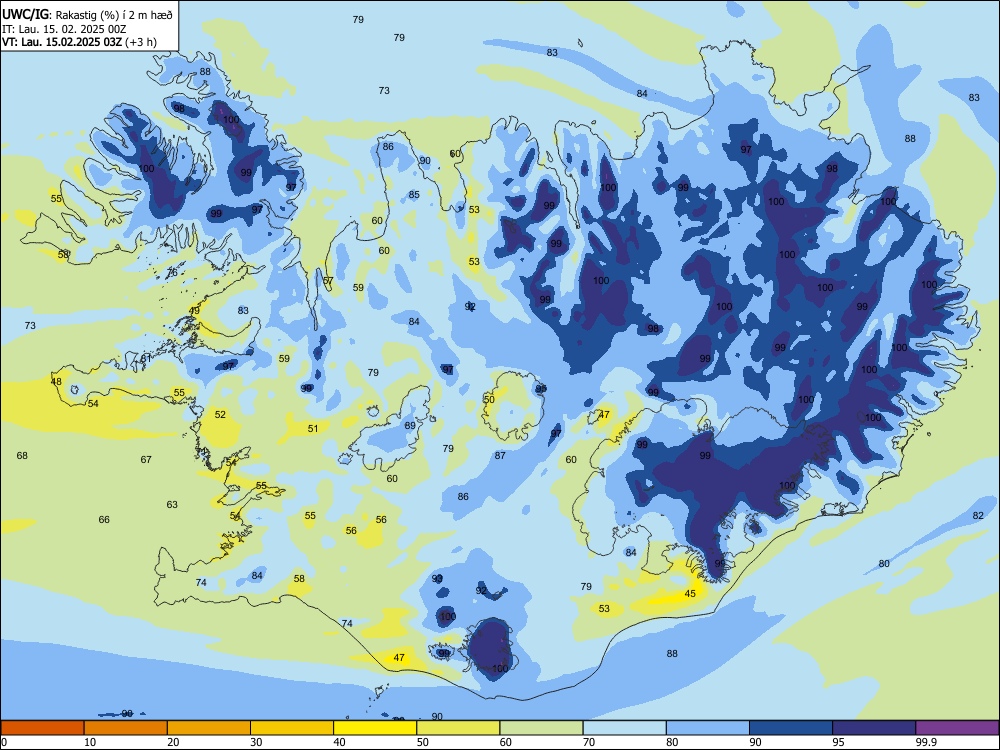Click the legend tick label '30'

tap(256, 742)
